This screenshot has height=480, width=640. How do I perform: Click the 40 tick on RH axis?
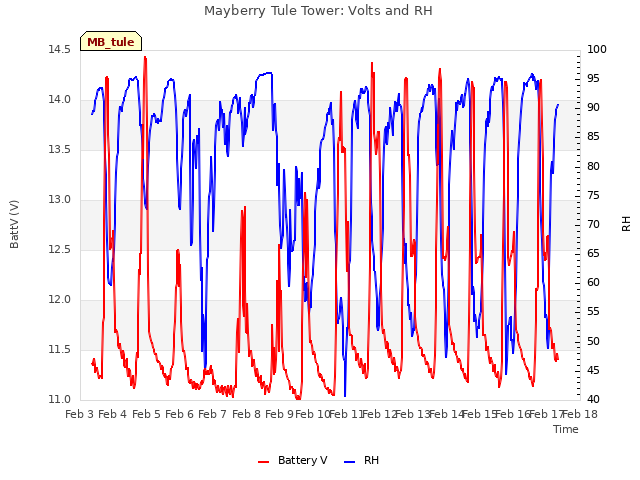593,400
